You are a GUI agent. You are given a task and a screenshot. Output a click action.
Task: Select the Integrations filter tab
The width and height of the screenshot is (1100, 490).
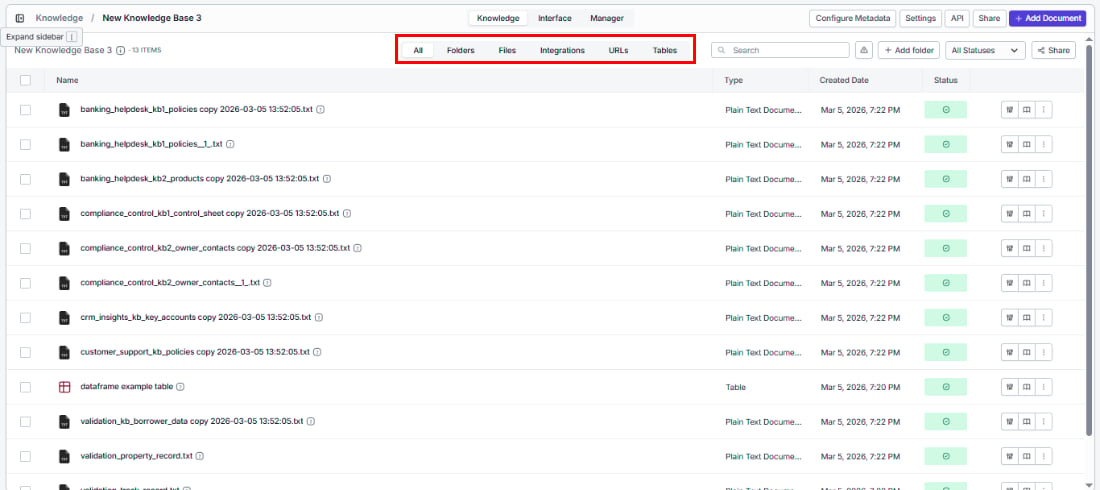point(562,51)
